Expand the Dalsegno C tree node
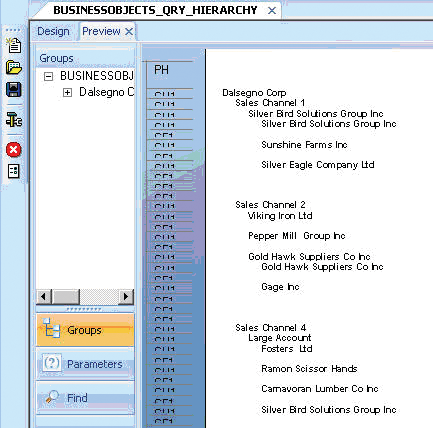Screen dimensions: 433x428 point(67,92)
